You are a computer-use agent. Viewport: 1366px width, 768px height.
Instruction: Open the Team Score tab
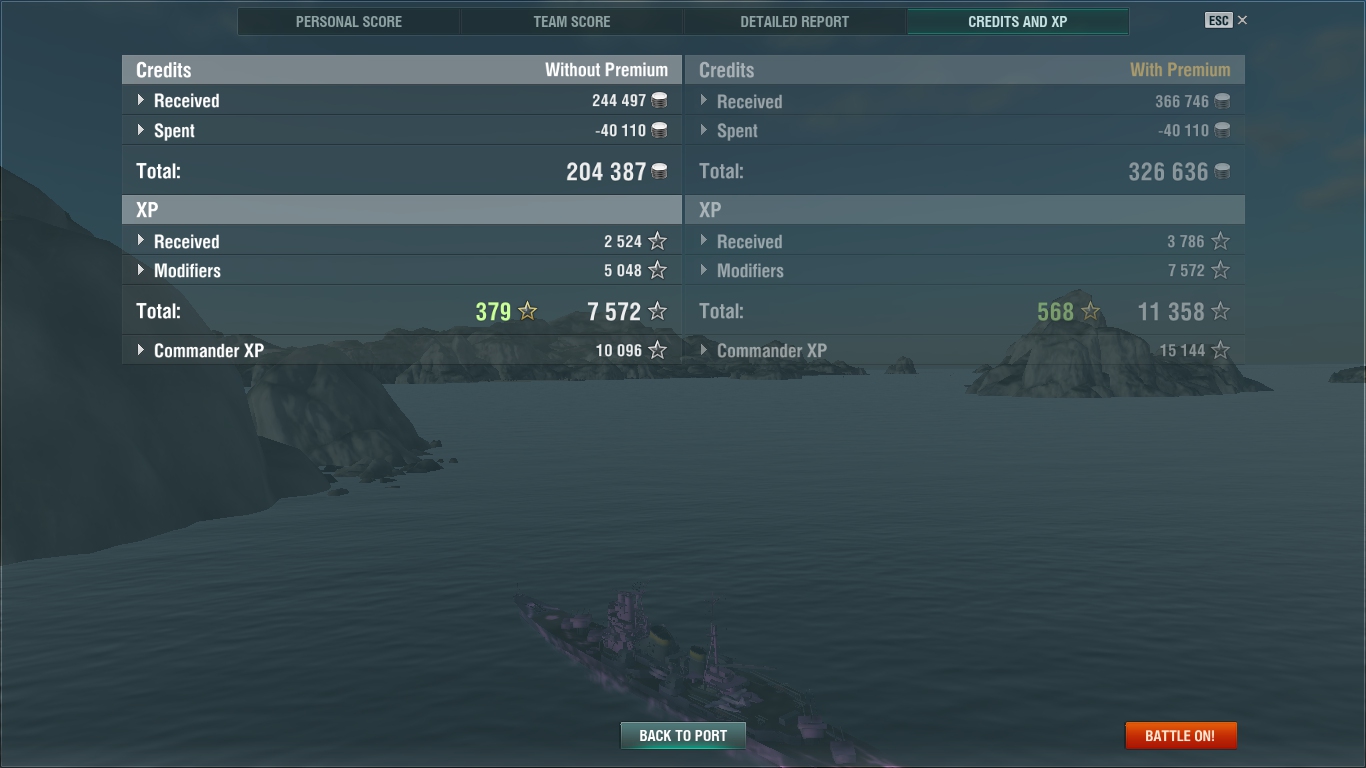point(572,21)
